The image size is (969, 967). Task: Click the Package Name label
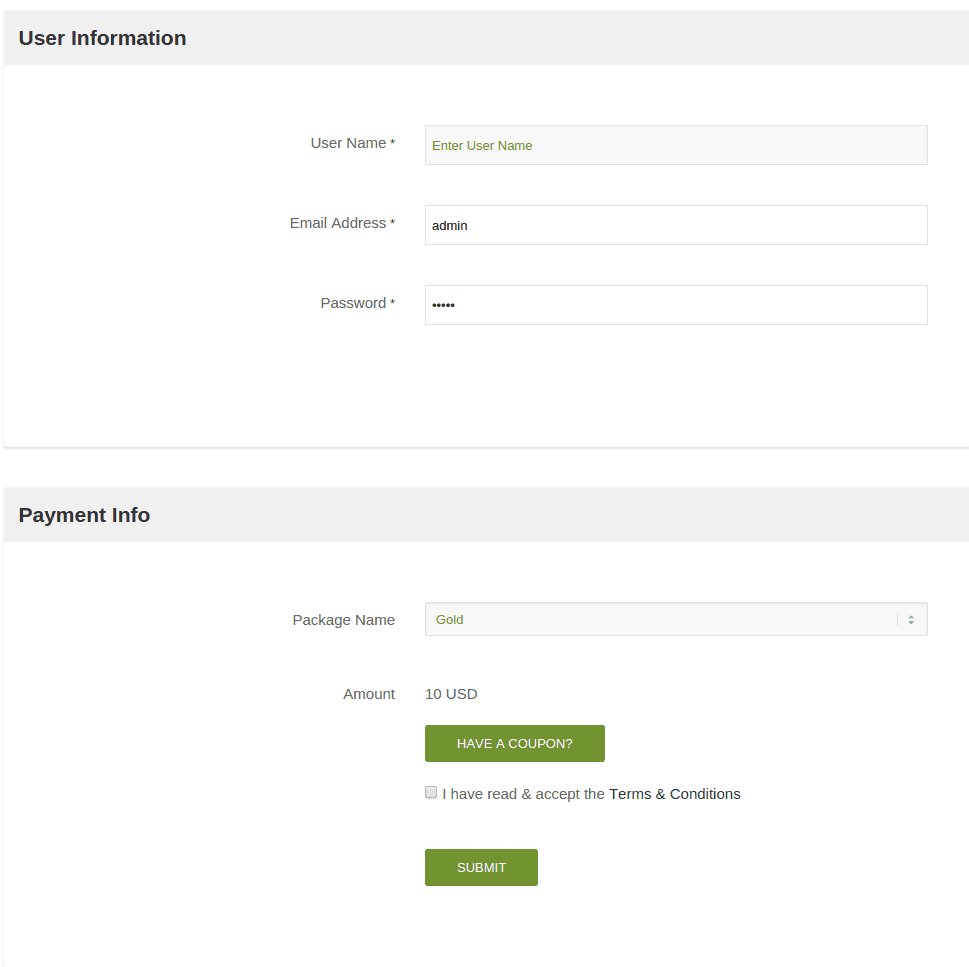click(343, 620)
